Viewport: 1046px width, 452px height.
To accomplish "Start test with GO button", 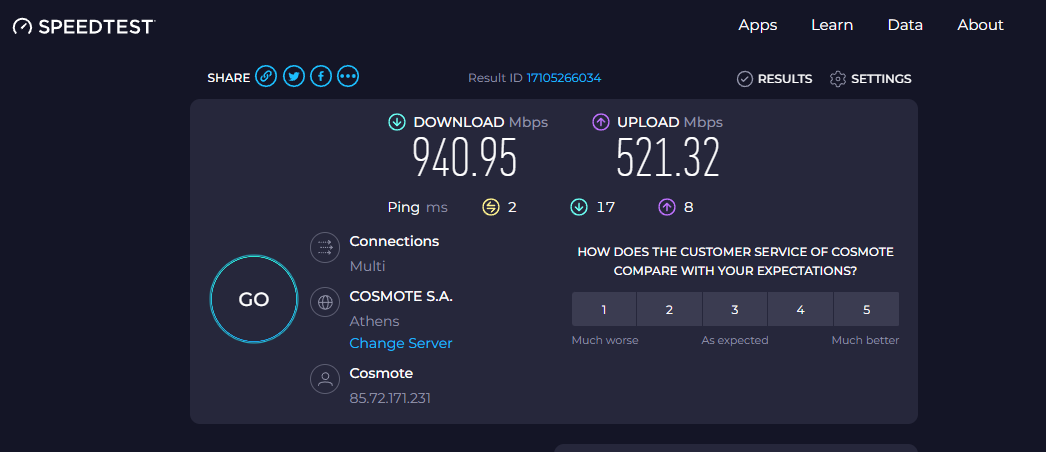I will point(254,299).
